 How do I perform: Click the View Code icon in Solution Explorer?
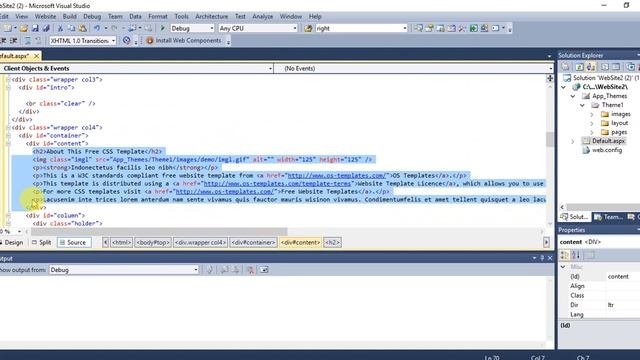point(604,67)
